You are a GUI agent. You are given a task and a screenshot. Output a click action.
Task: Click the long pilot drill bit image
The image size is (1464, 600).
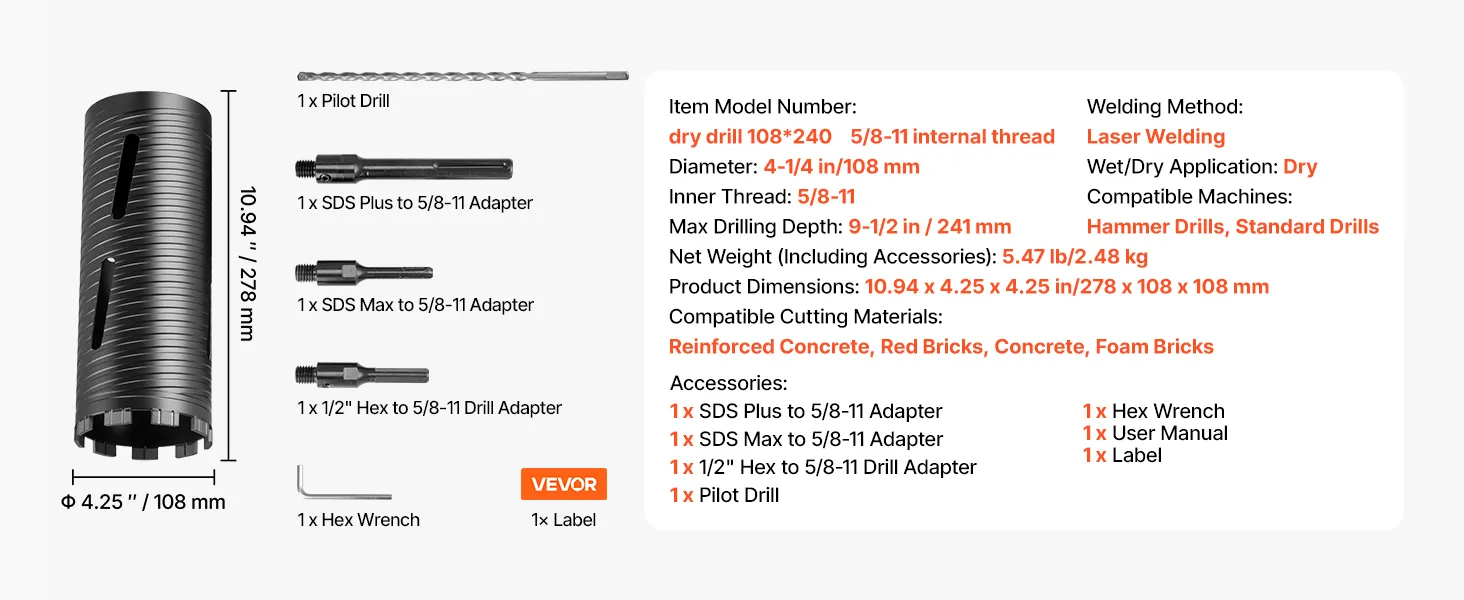point(462,76)
